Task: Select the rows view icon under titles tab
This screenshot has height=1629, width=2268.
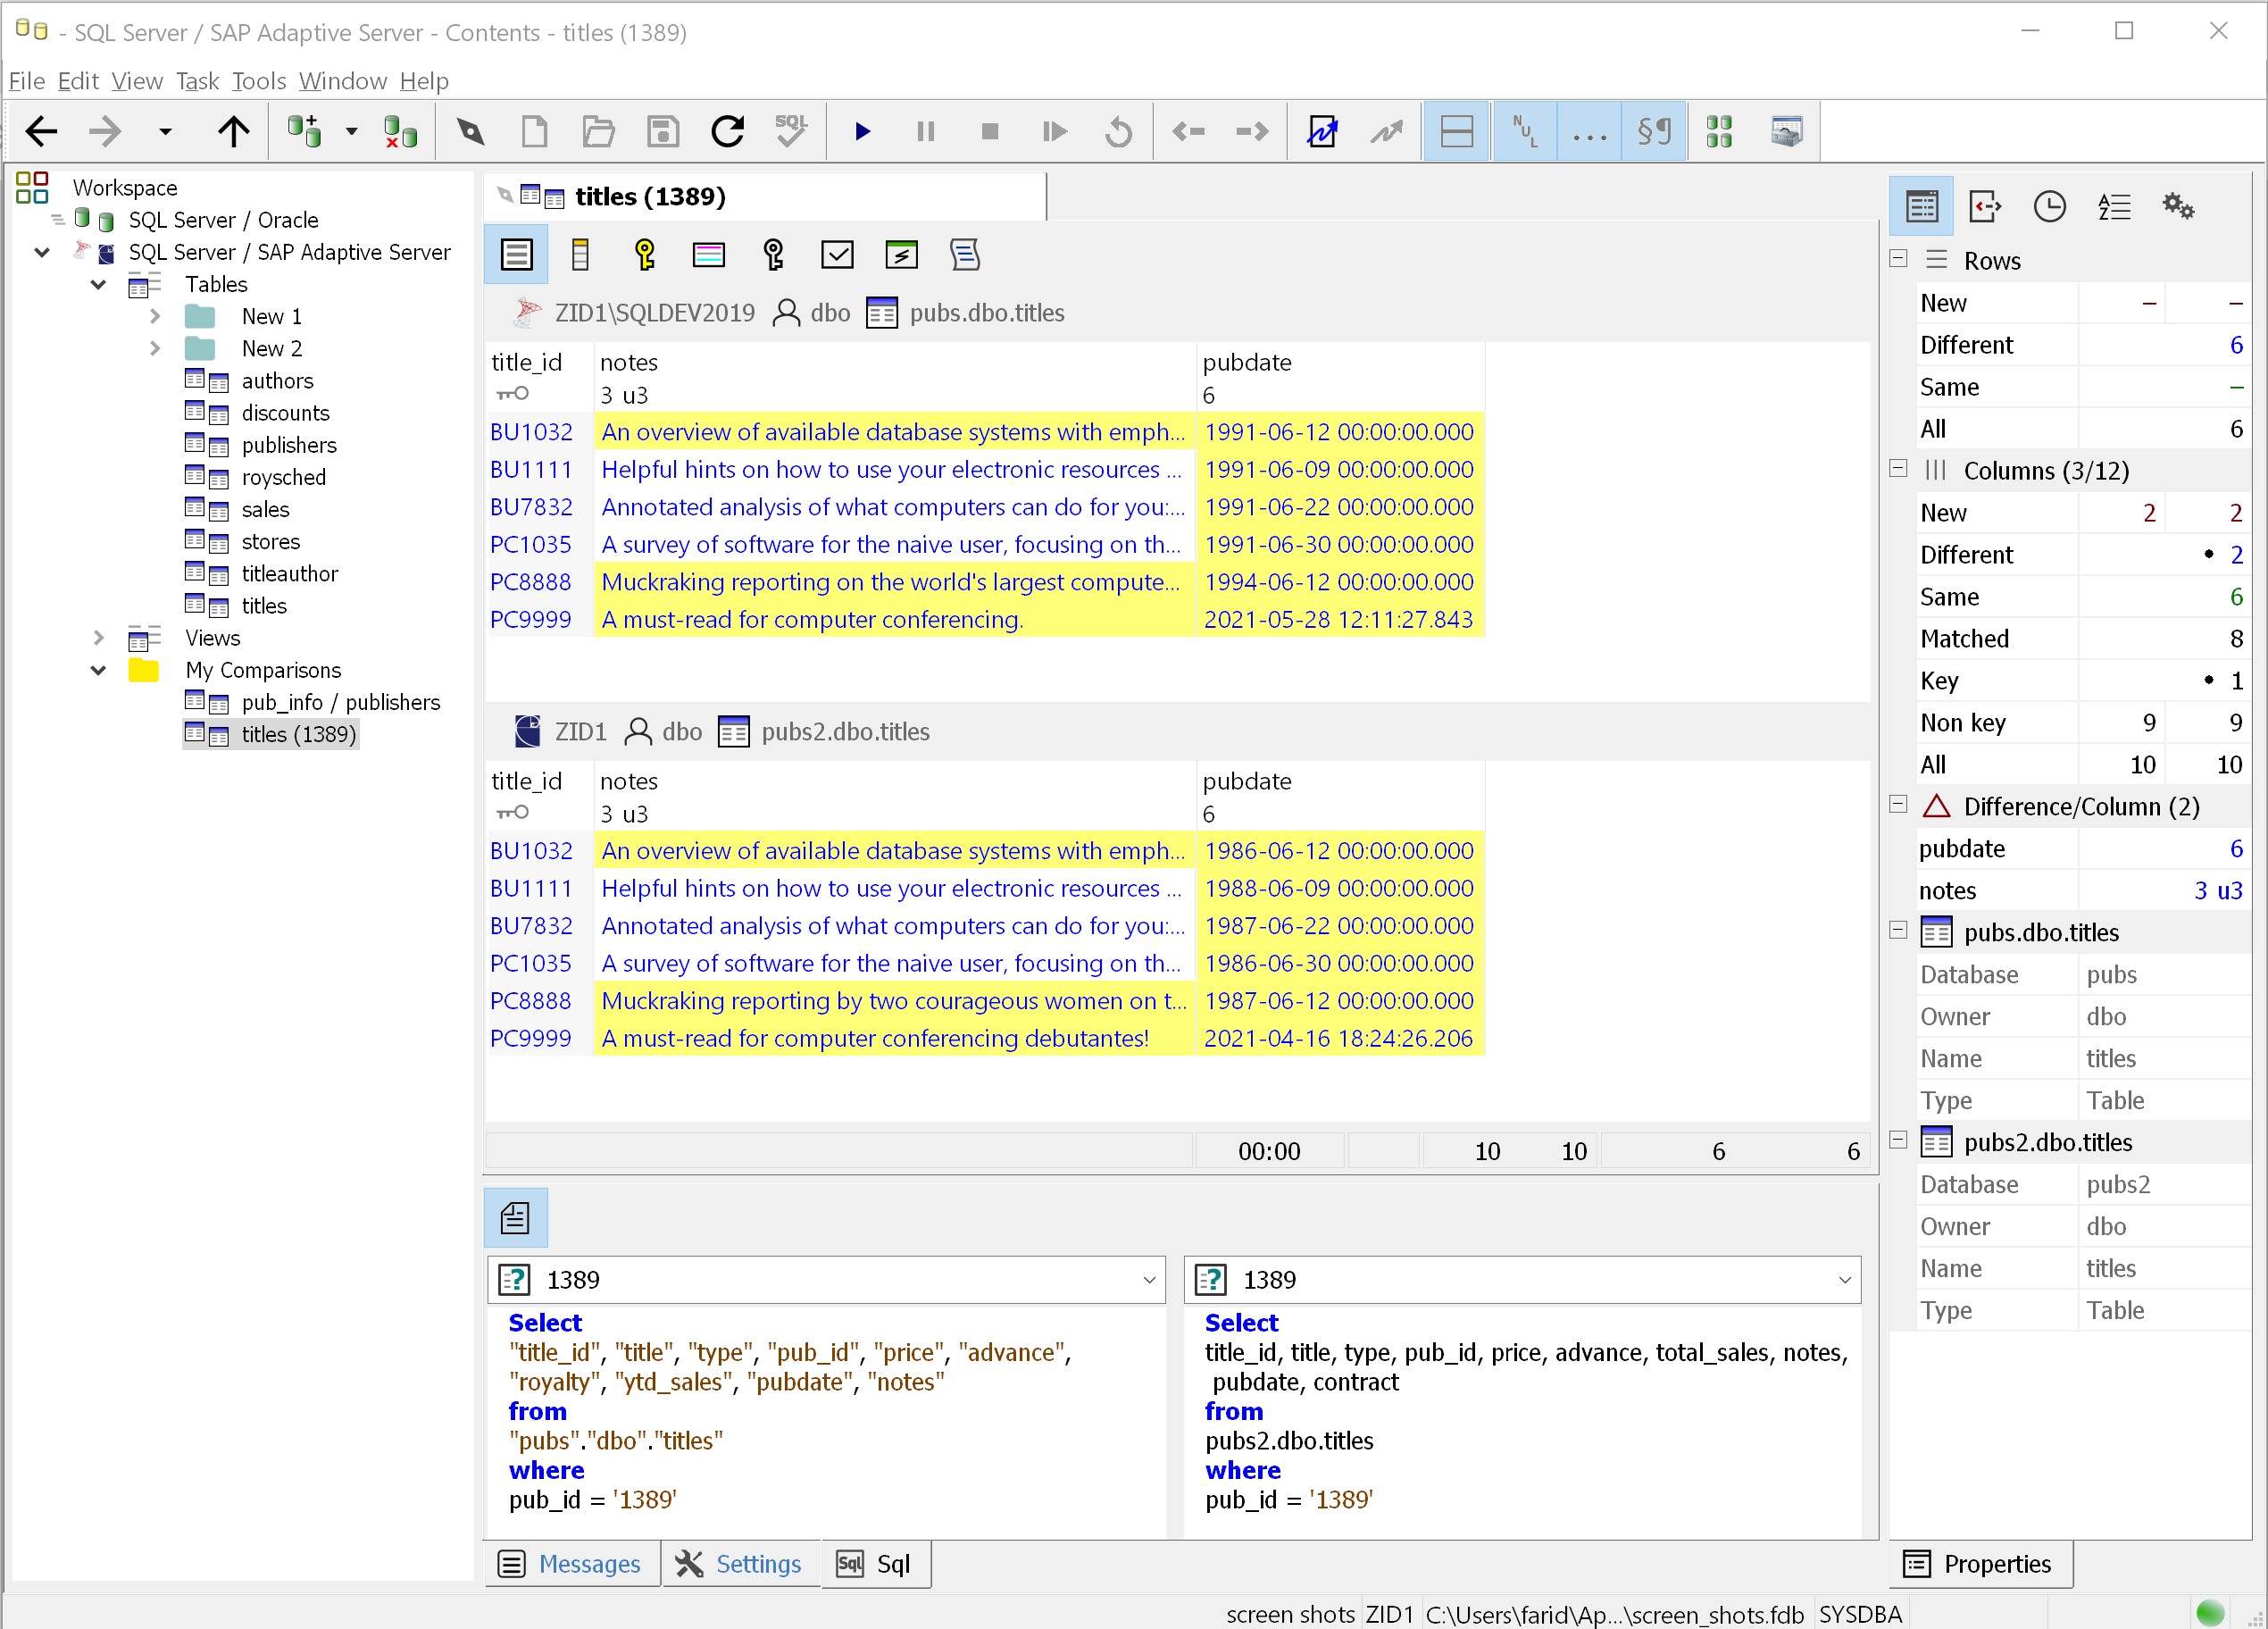Action: (517, 255)
